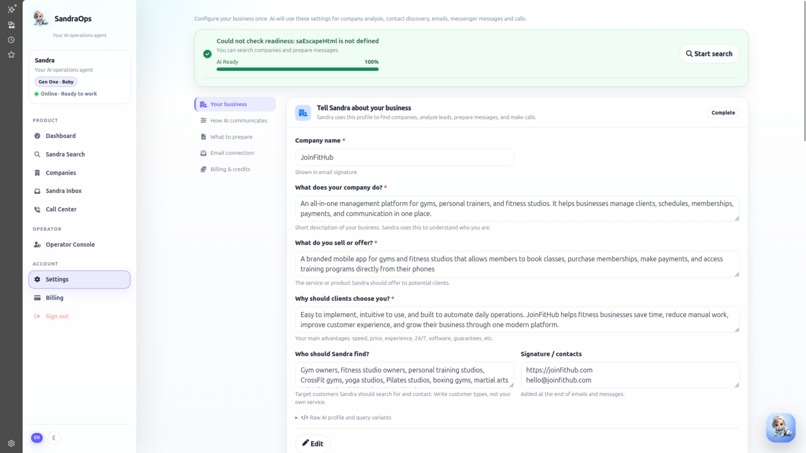
Task: Click the AI Ready progress bar
Action: (x=297, y=69)
